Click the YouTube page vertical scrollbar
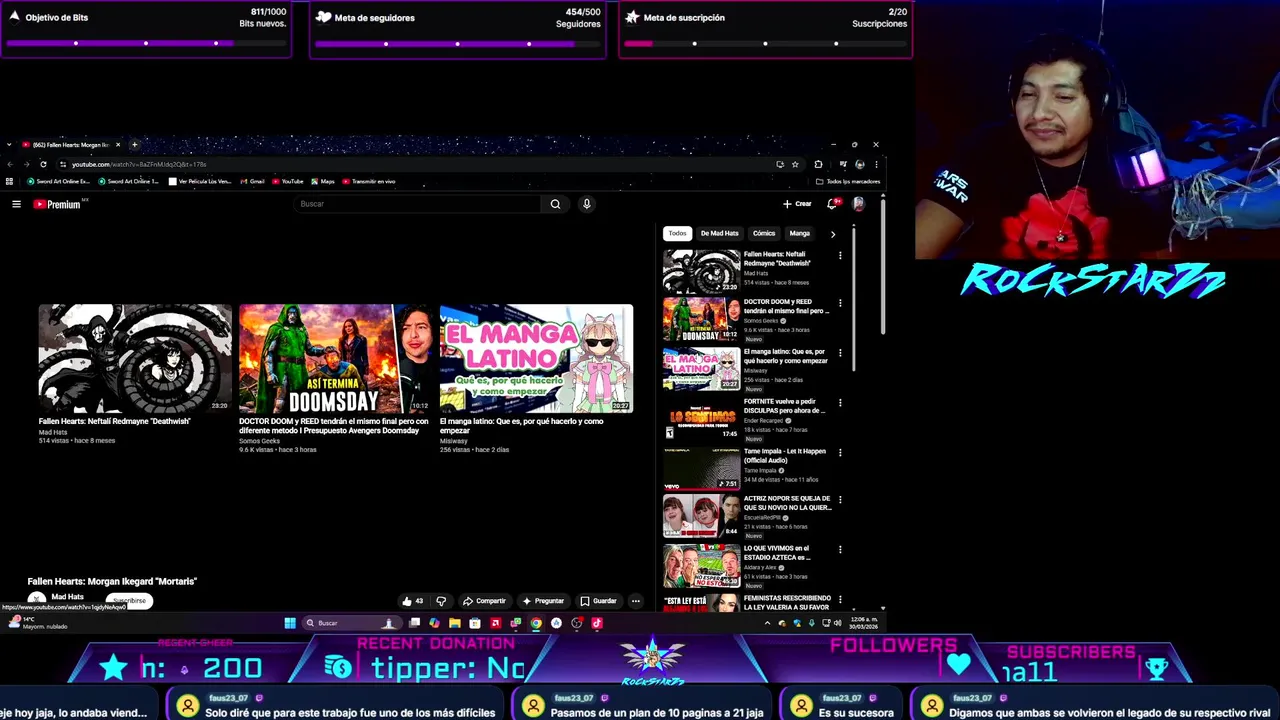The width and height of the screenshot is (1280, 720). pos(883,268)
